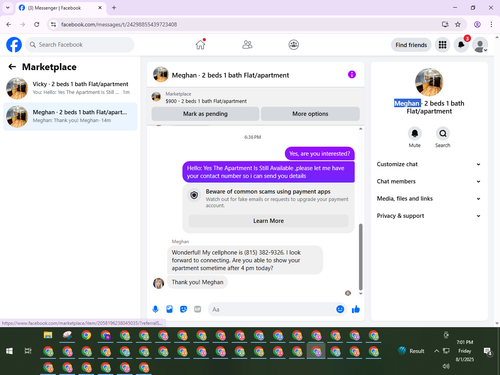The image size is (500, 375).
Task: Click Meghan's cellphone number message
Action: pos(245,260)
